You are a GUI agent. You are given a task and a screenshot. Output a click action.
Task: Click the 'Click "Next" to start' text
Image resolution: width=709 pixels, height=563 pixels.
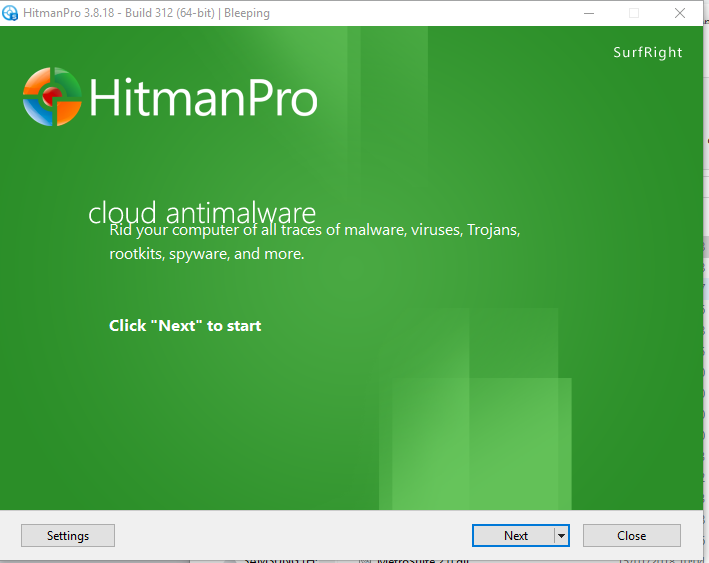click(x=185, y=326)
